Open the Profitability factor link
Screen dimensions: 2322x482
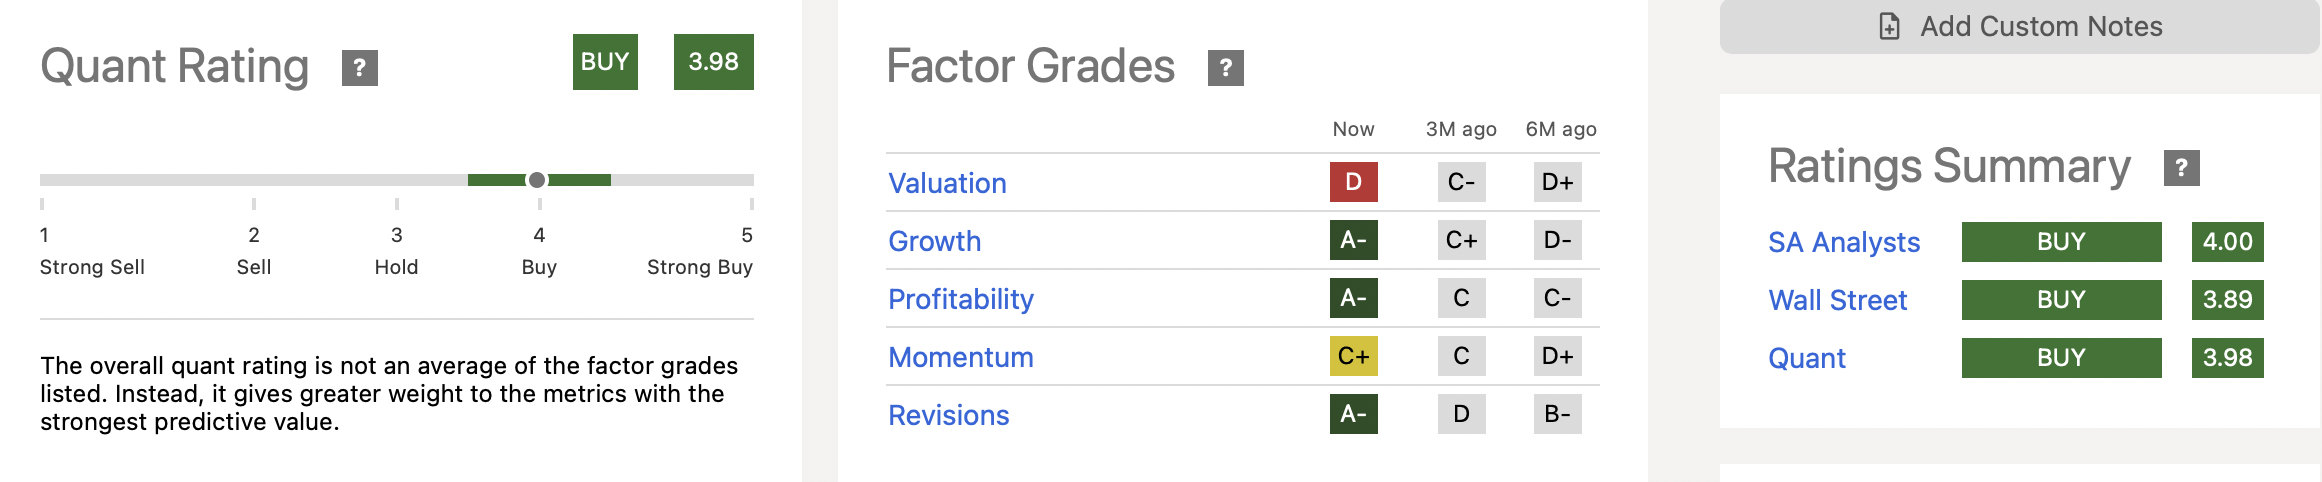pyautogui.click(x=960, y=299)
